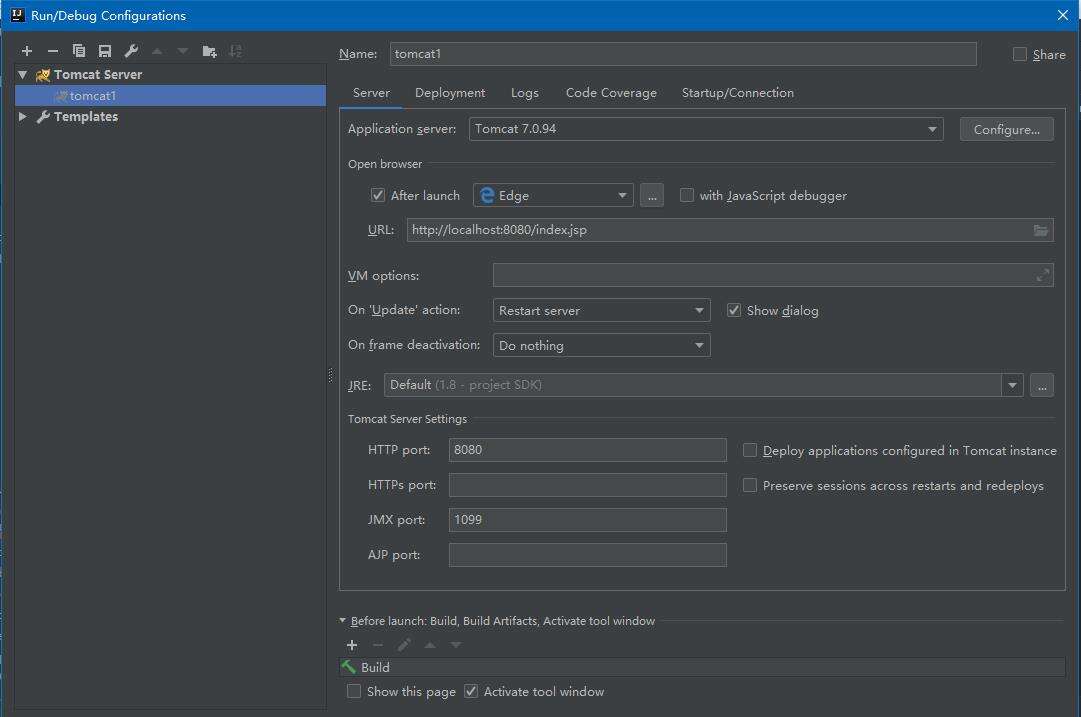
Task: Remove the before-launch task with minus icon
Action: tap(377, 645)
